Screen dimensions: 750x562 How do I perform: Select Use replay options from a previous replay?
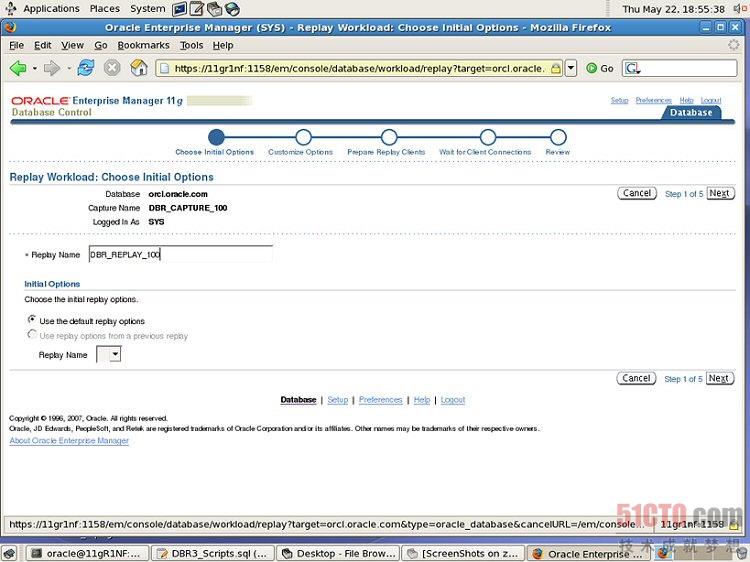coord(32,335)
